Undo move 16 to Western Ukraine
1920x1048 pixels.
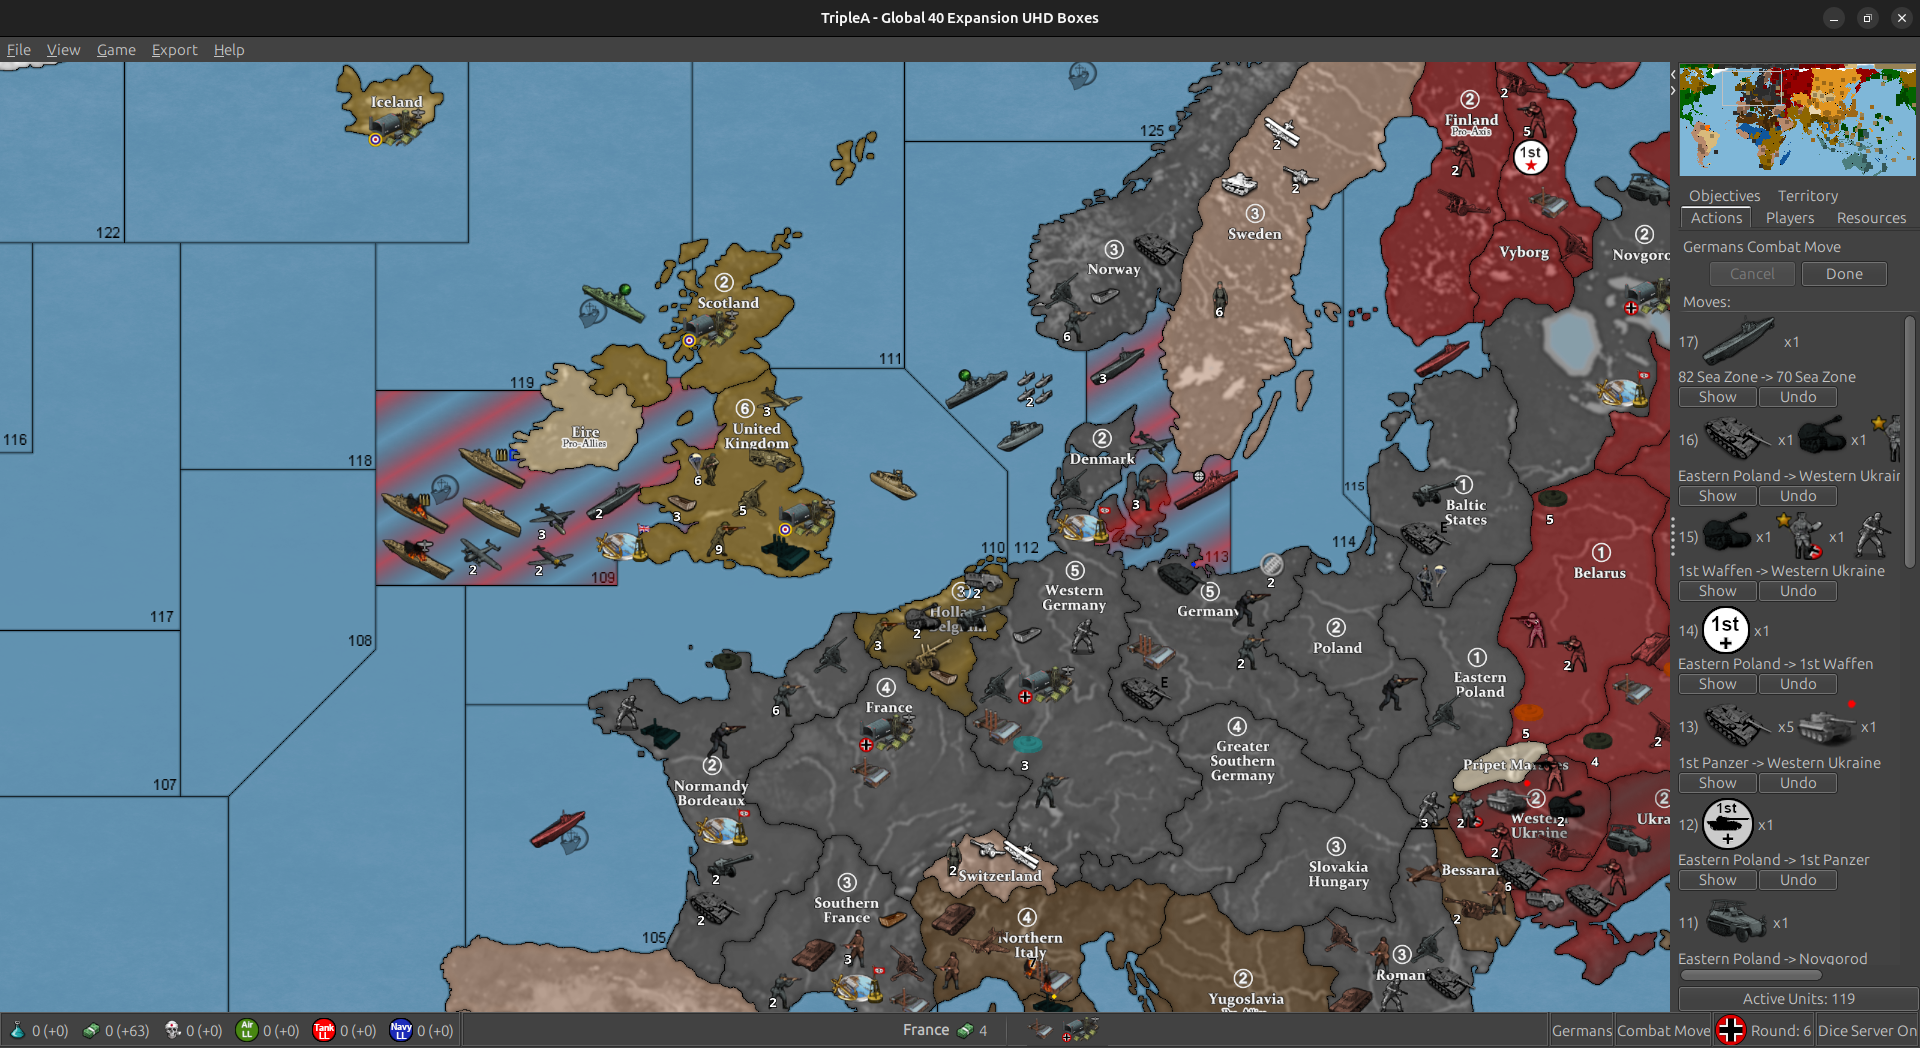click(1797, 496)
